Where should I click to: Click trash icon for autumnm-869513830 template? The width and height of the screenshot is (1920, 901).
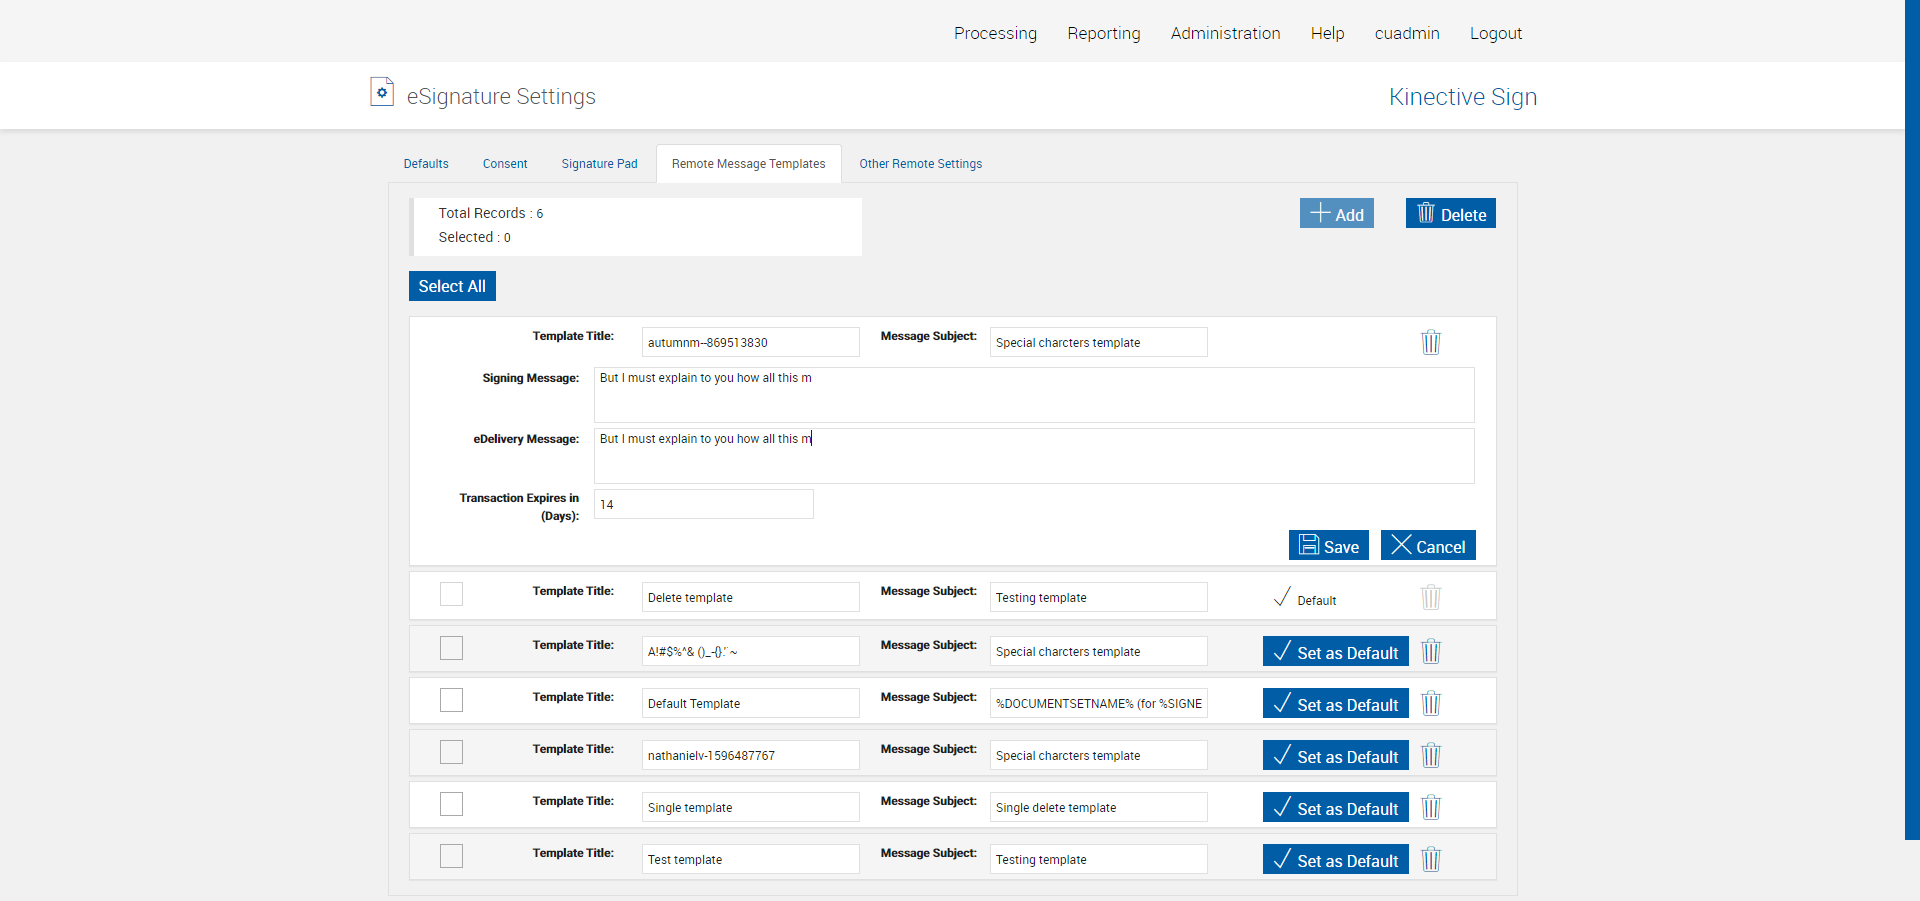click(x=1431, y=342)
